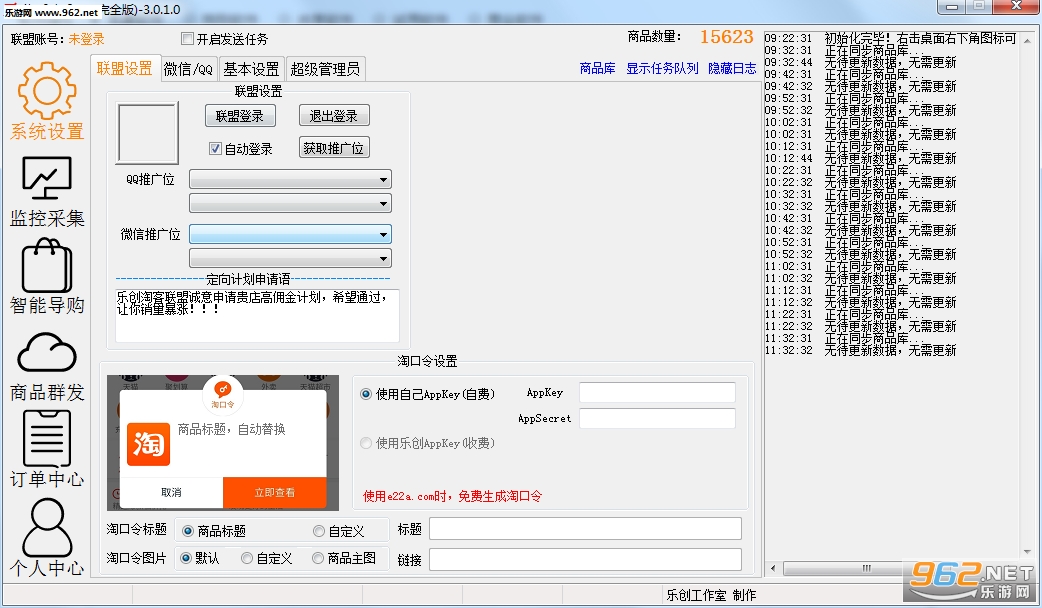Focus the AppKey input field
The image size is (1042, 608).
tap(657, 393)
